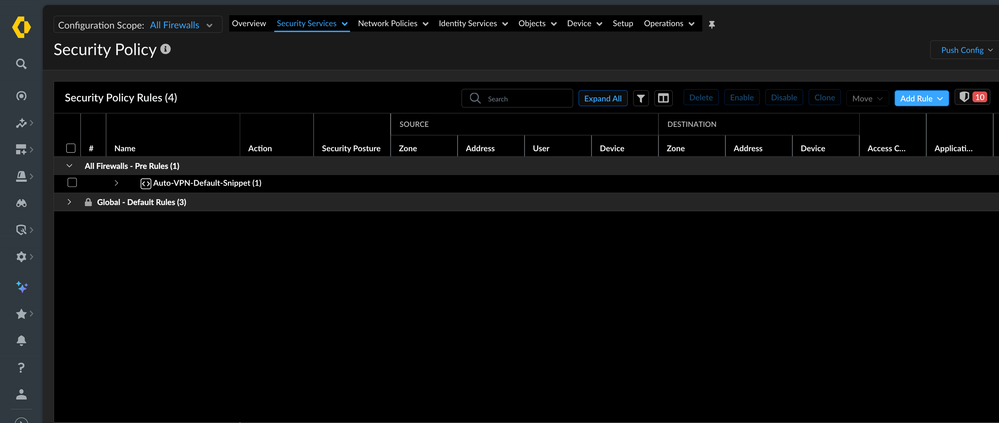Screen dimensions: 999x423
Task: Toggle the select-all checkbox in table header
Action: pyautogui.click(x=71, y=148)
